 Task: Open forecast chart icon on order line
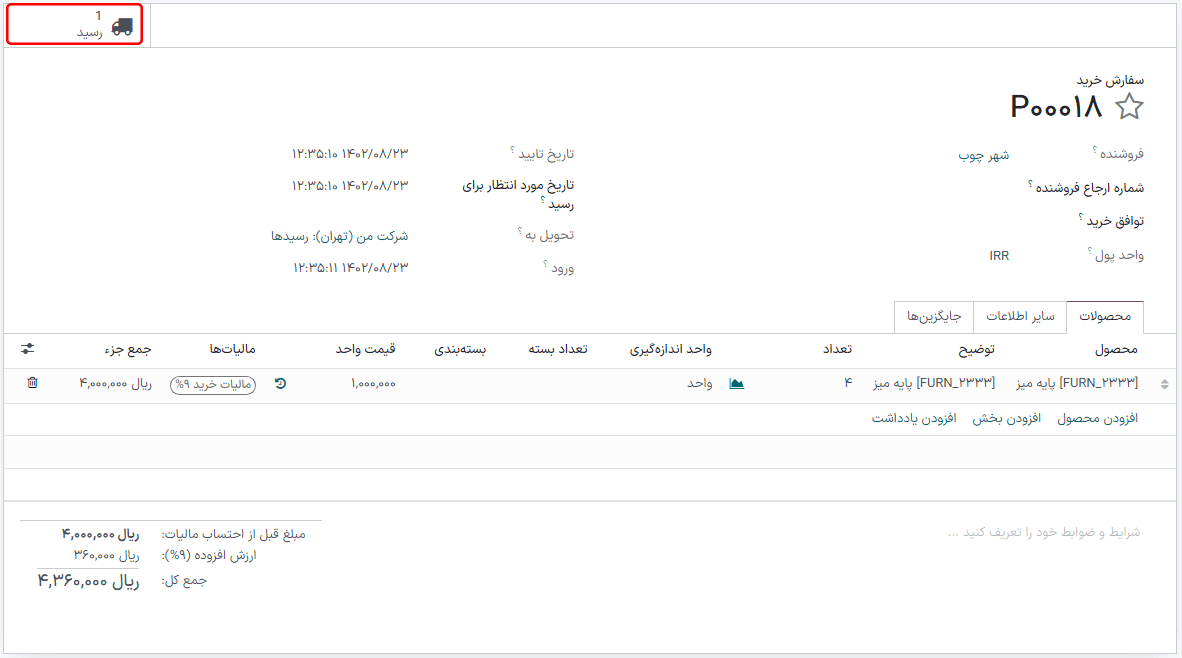(736, 384)
